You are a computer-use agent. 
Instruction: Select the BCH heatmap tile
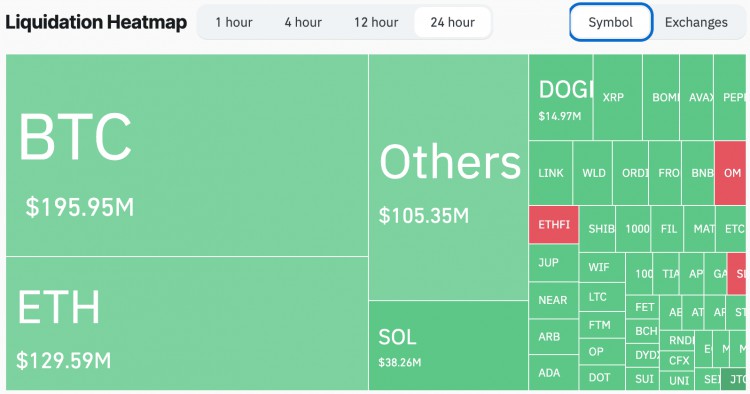[x=642, y=331]
